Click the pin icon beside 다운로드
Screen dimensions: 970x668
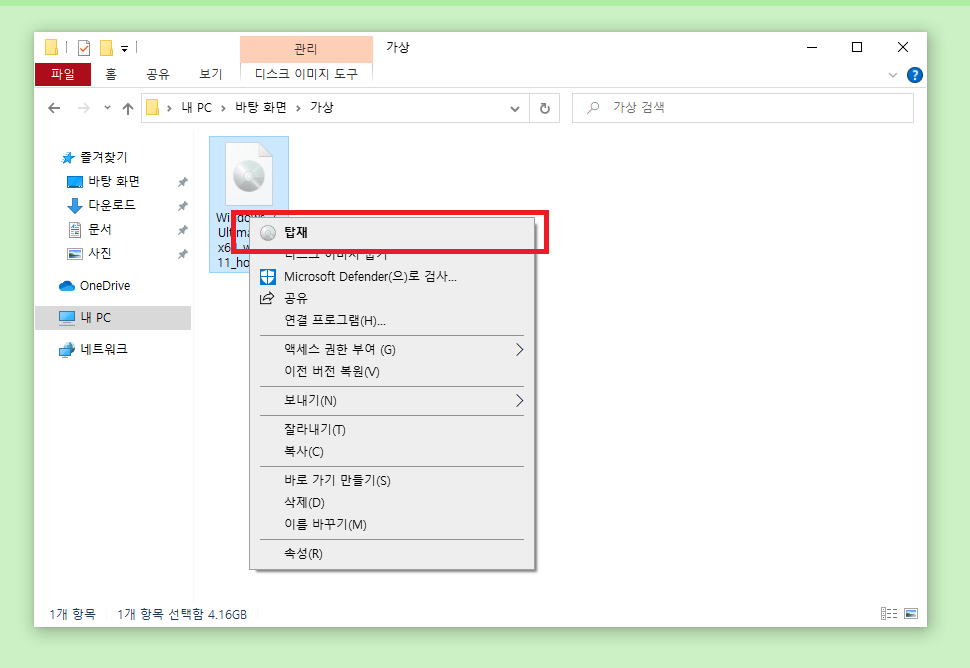[182, 206]
